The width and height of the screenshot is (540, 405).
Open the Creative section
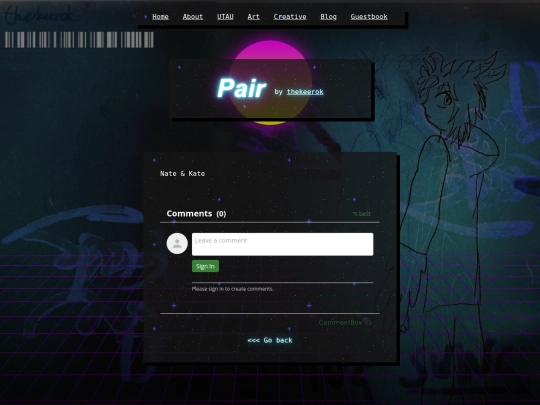tap(290, 17)
